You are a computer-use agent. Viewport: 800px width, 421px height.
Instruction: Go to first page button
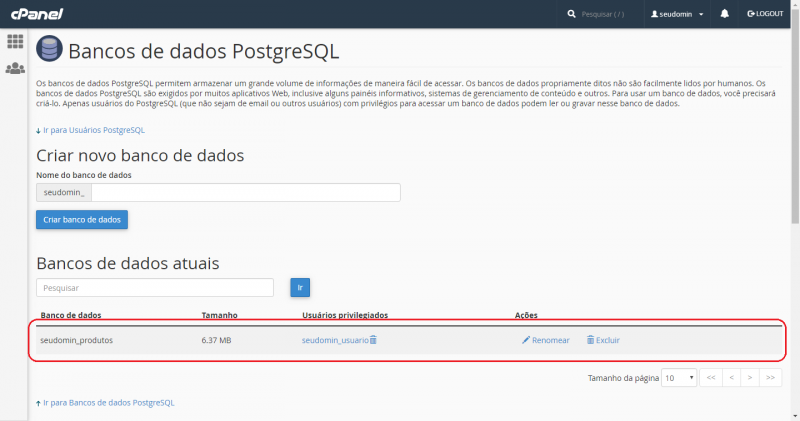[x=711, y=378]
